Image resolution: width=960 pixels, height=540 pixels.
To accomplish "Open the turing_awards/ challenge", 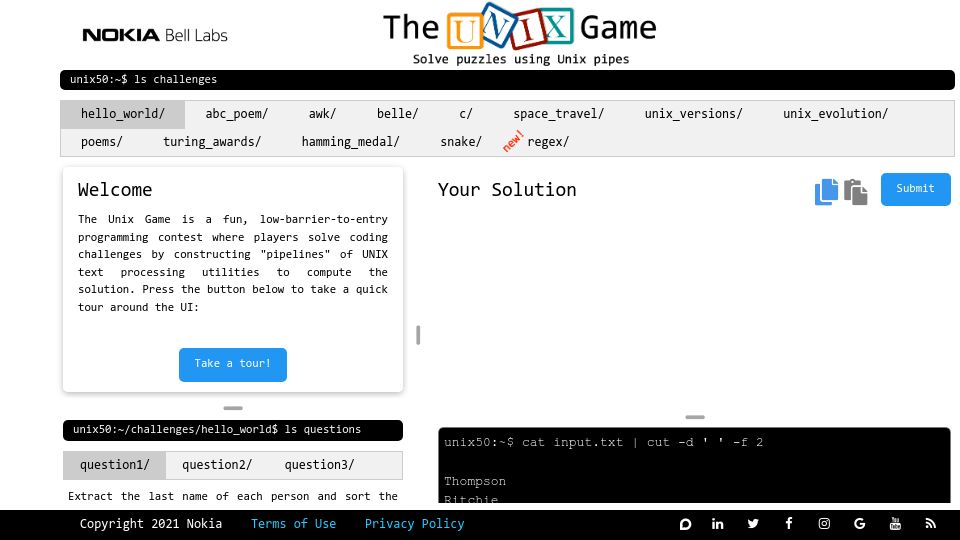I will coord(212,142).
